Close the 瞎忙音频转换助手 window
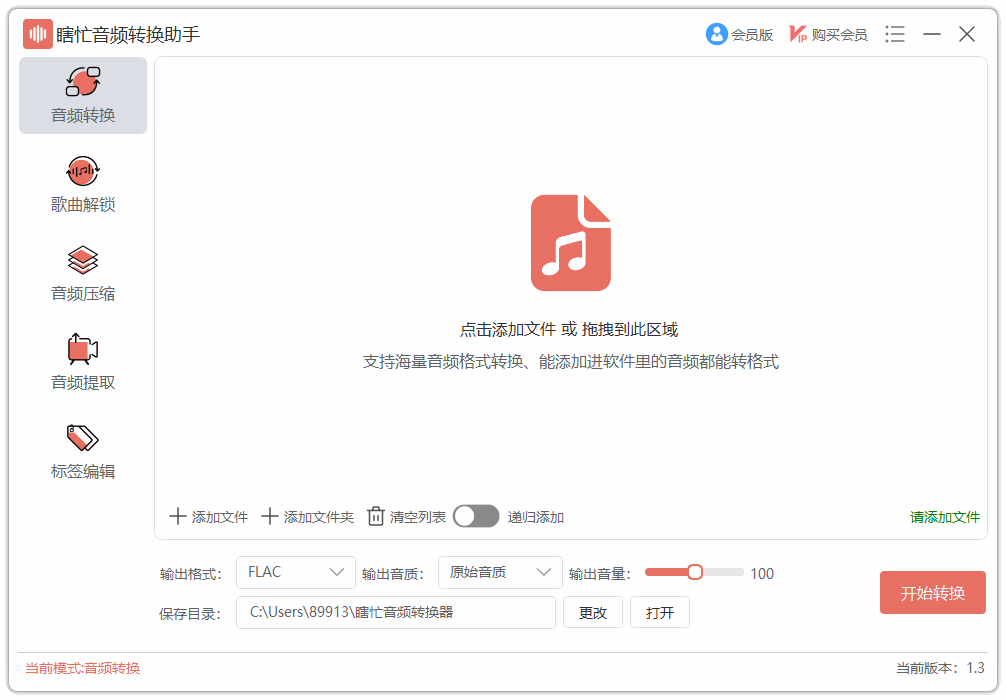 pyautogui.click(x=967, y=34)
